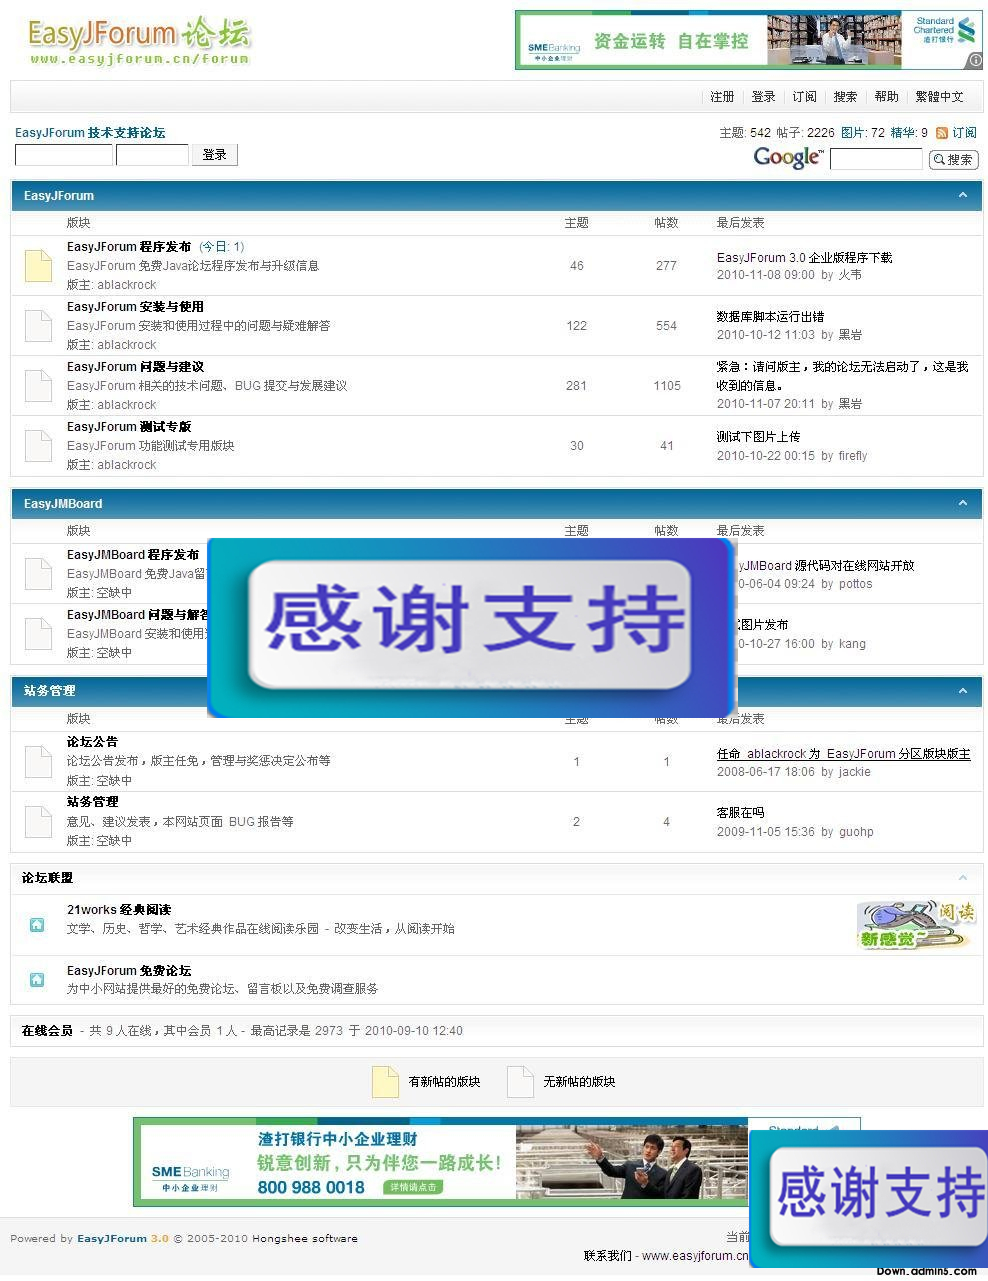Click the 精华: 9 statistics link

pyautogui.click(x=909, y=133)
